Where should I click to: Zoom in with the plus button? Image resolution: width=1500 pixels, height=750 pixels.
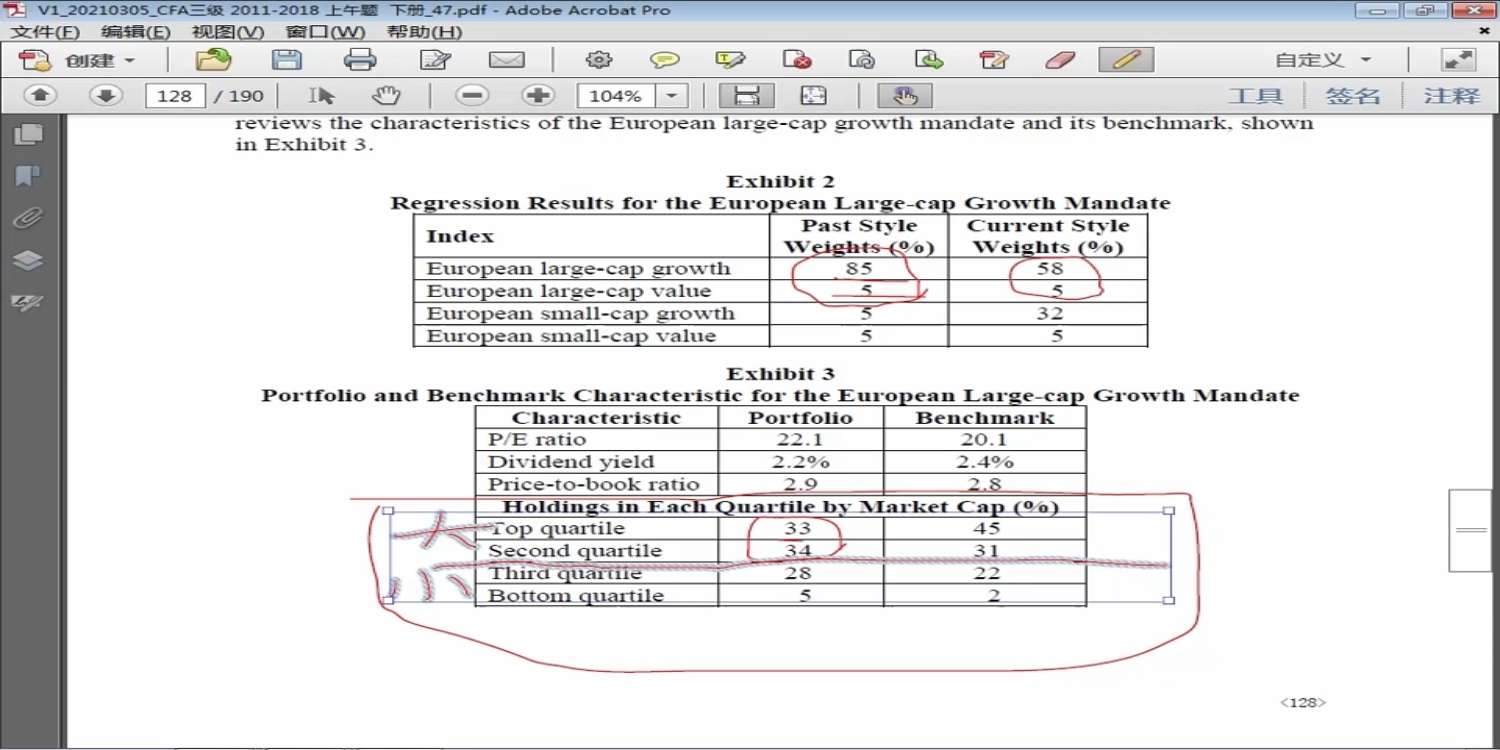click(x=538, y=96)
